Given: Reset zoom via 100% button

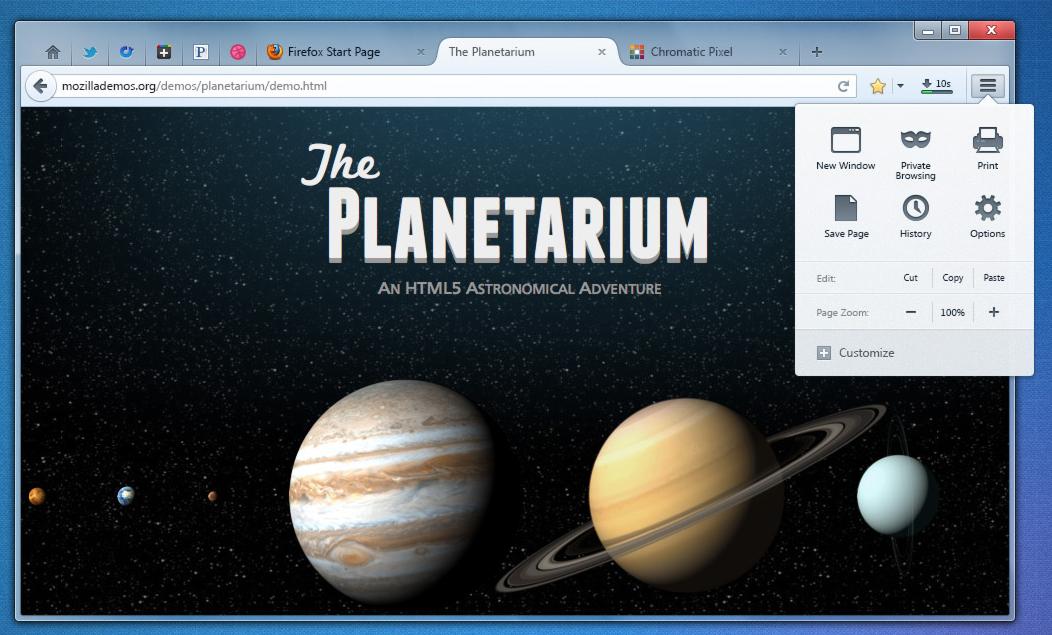Looking at the screenshot, I should coord(952,312).
